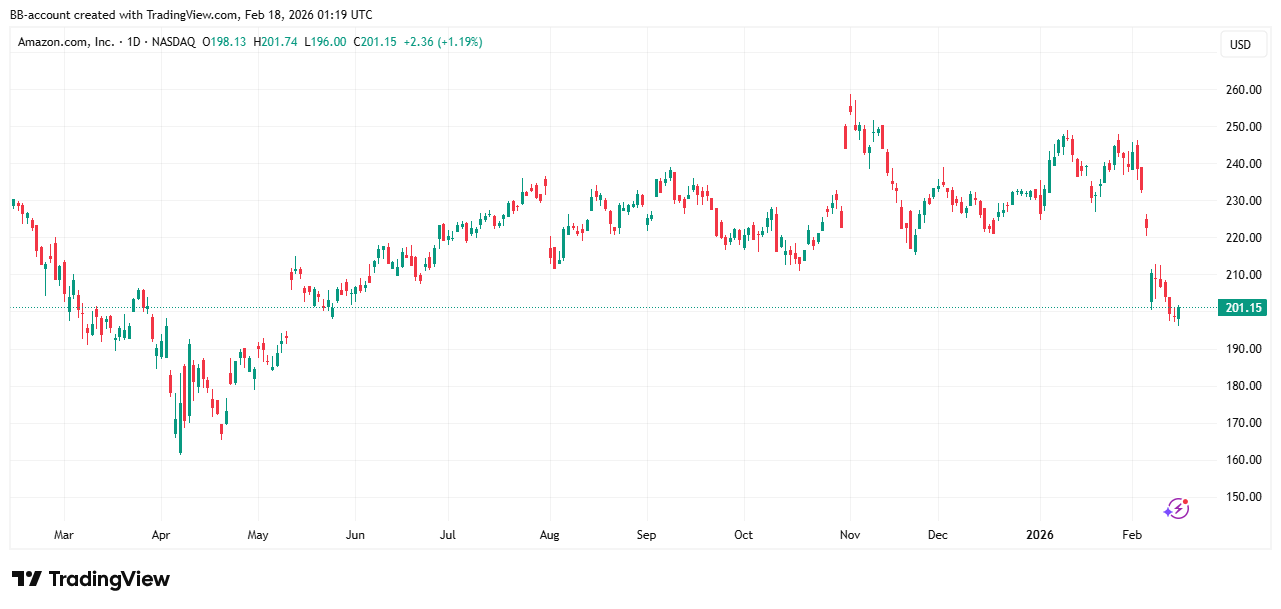Click the green 201.15 current price label

click(1241, 308)
